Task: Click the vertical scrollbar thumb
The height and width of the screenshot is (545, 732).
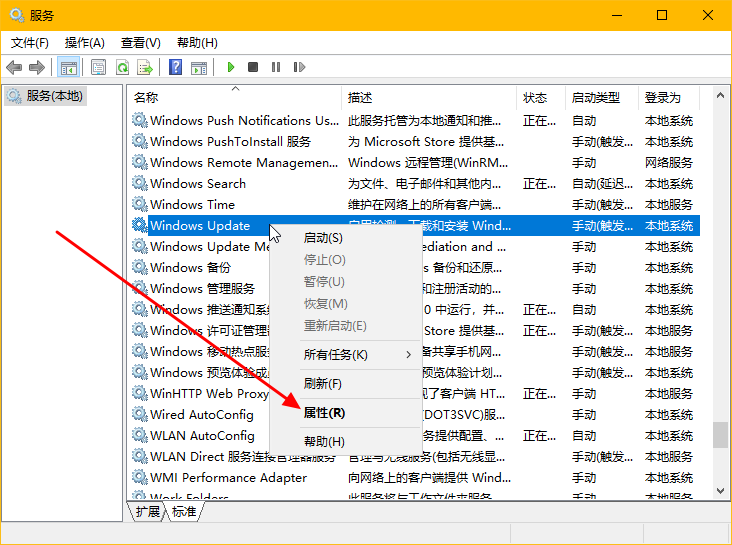Action: [x=720, y=435]
